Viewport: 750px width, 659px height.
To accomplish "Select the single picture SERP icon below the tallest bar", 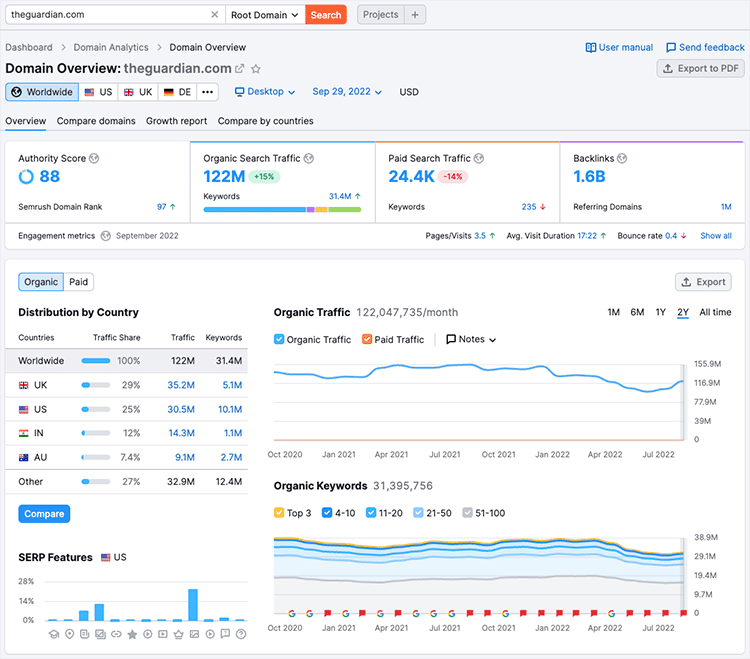I will pos(194,634).
